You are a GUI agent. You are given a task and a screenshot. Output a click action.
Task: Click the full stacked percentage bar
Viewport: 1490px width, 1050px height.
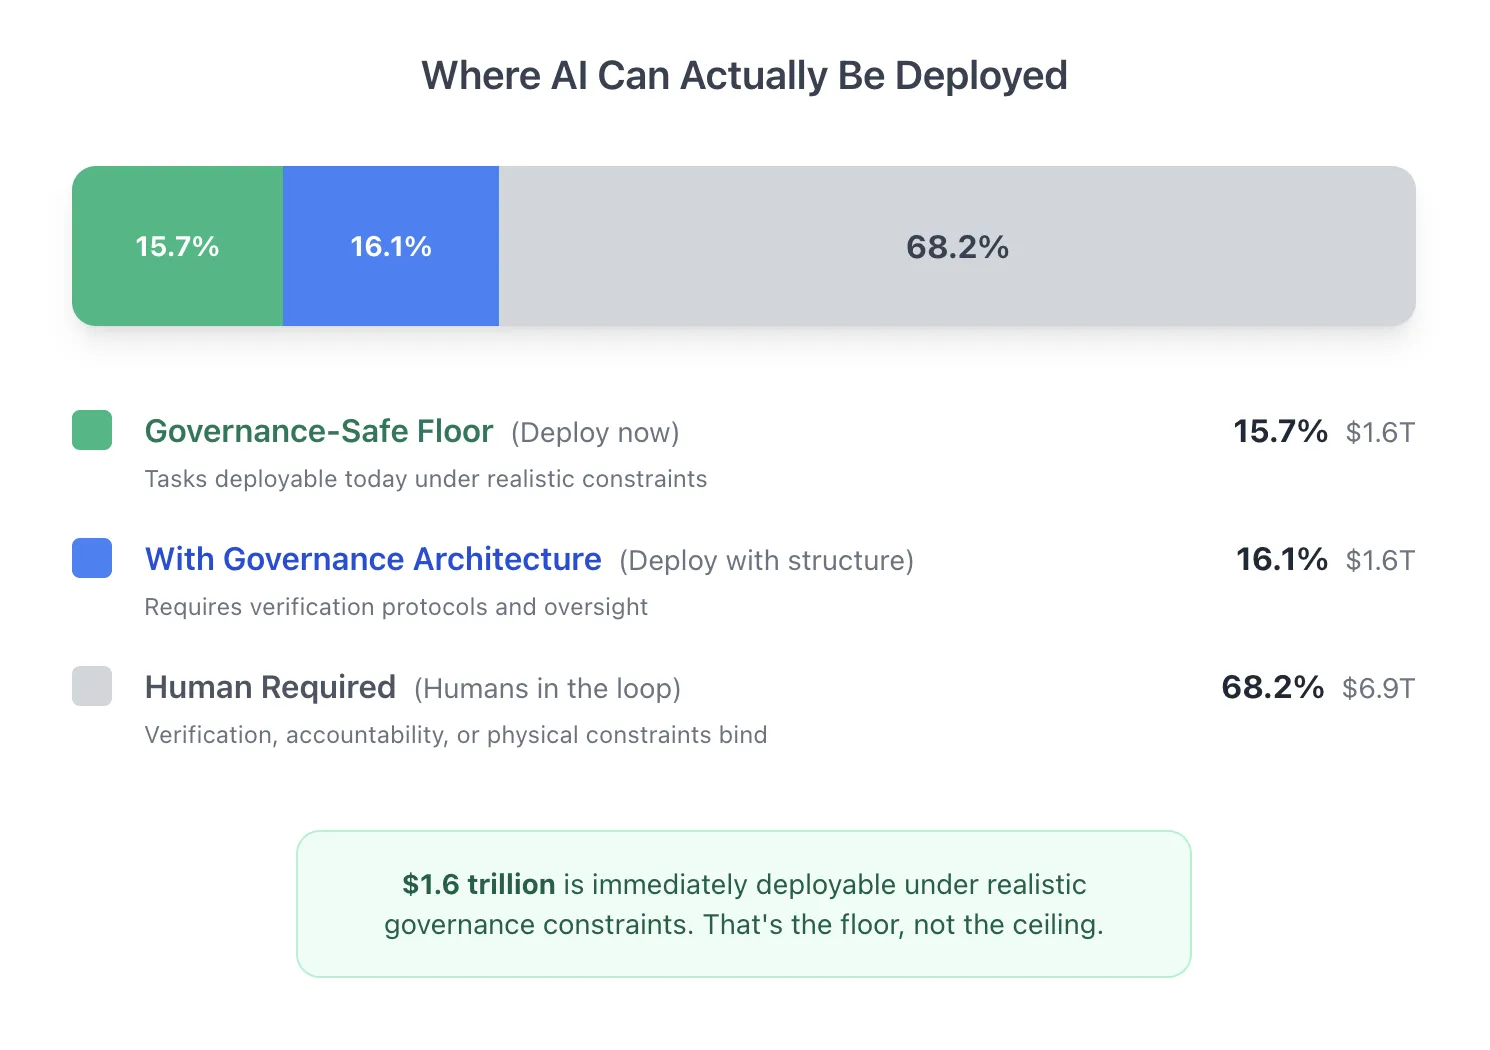pyautogui.click(x=745, y=245)
